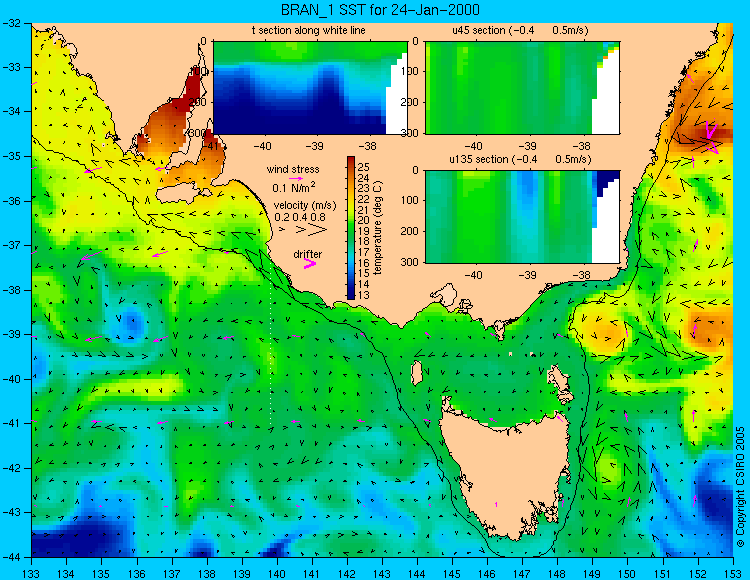
Task: Click the '0.1 N/m2' legend value
Action: pos(294,187)
